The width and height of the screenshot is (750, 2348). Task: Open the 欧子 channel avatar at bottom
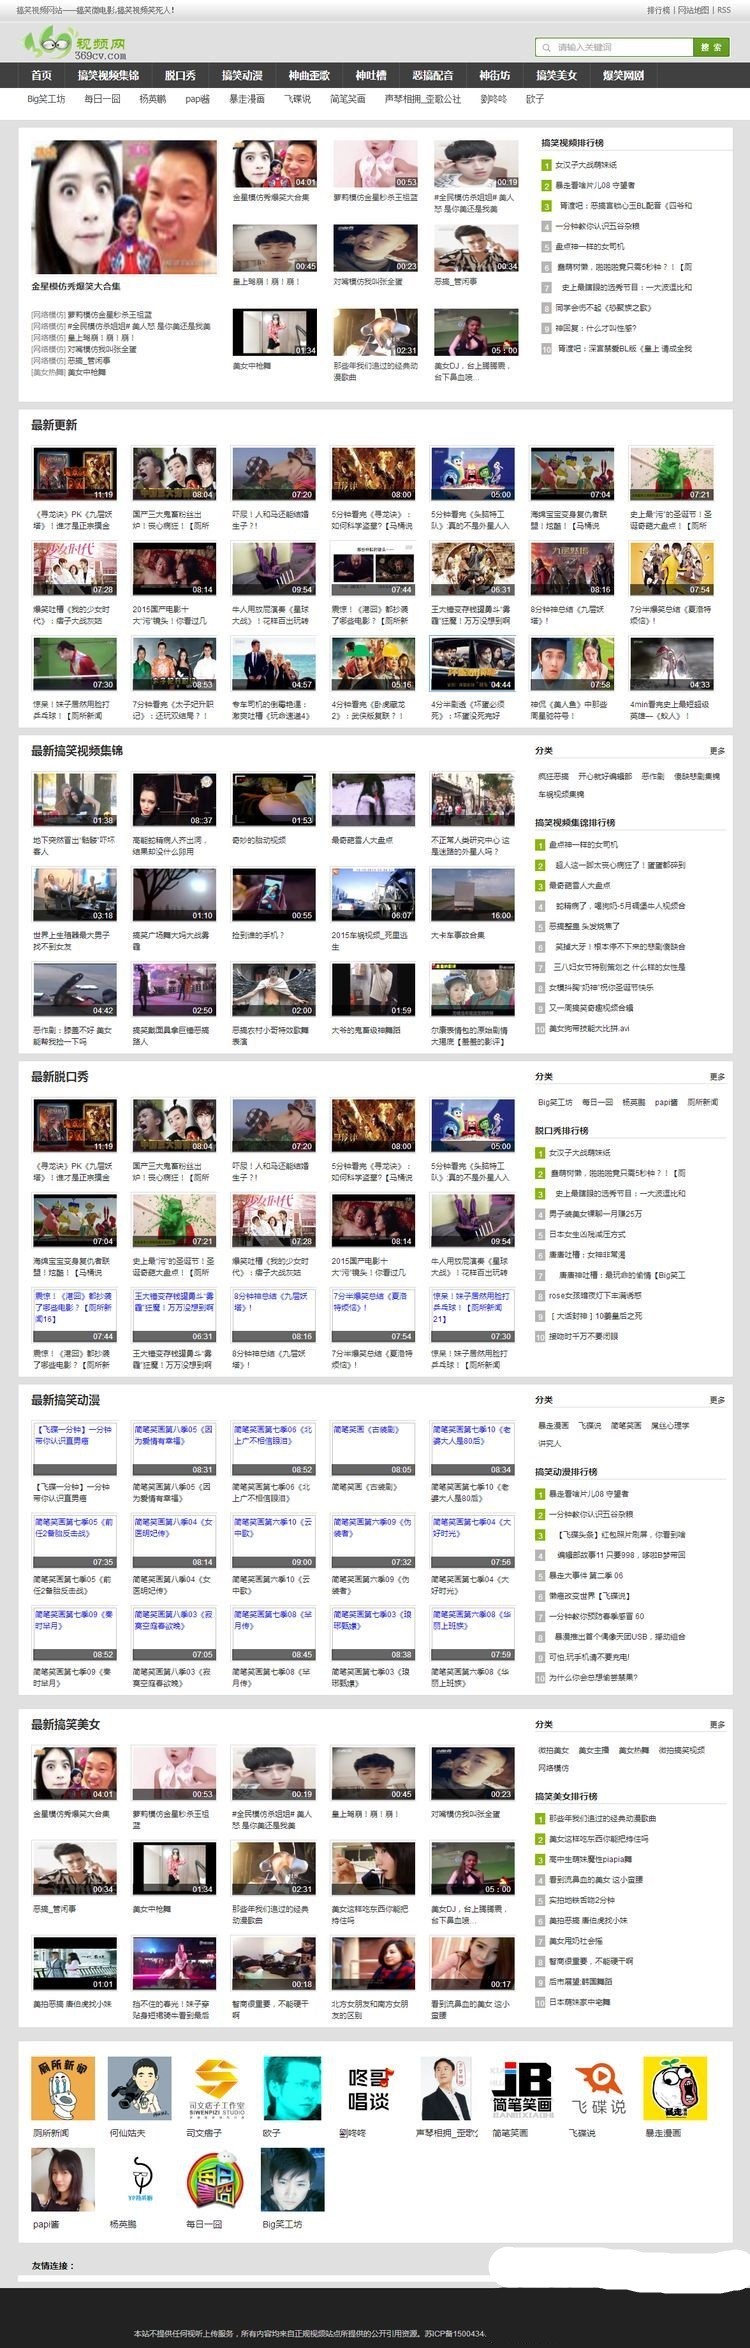(x=293, y=2090)
